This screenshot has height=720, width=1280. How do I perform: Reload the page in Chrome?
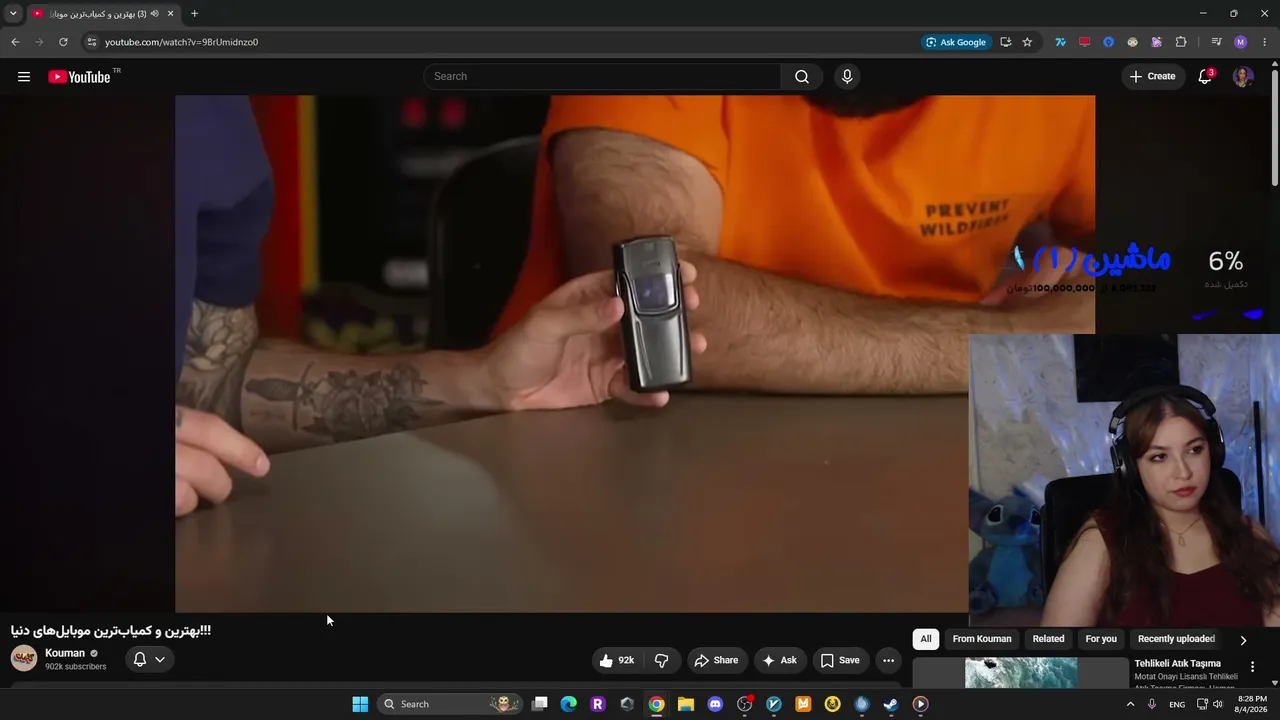[x=63, y=42]
